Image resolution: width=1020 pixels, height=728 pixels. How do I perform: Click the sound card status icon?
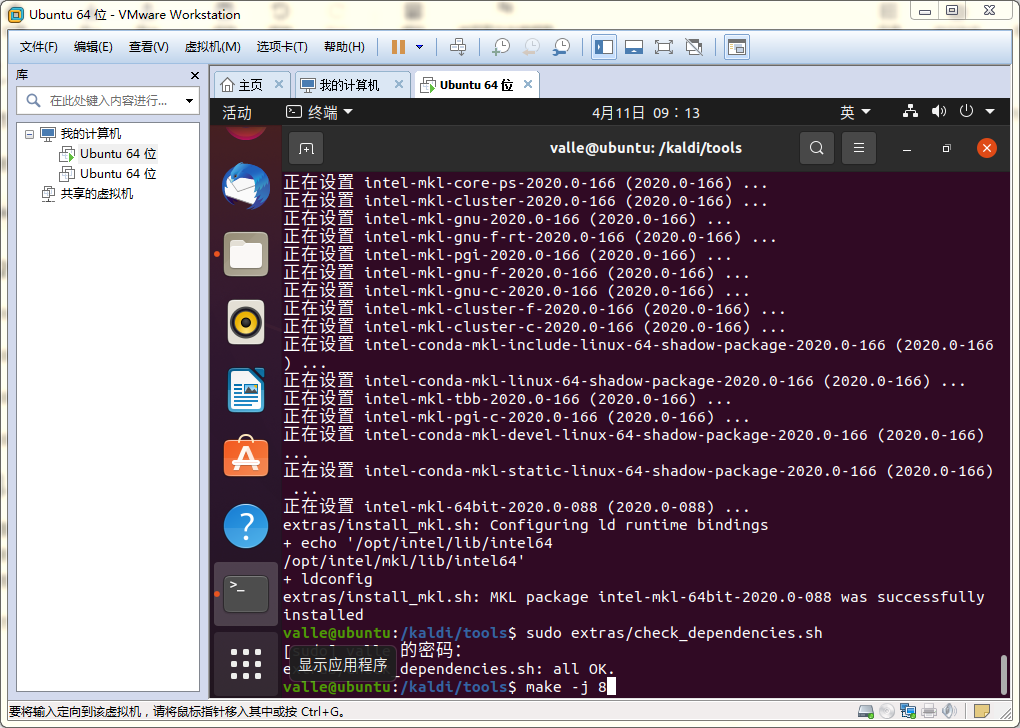[x=950, y=711]
